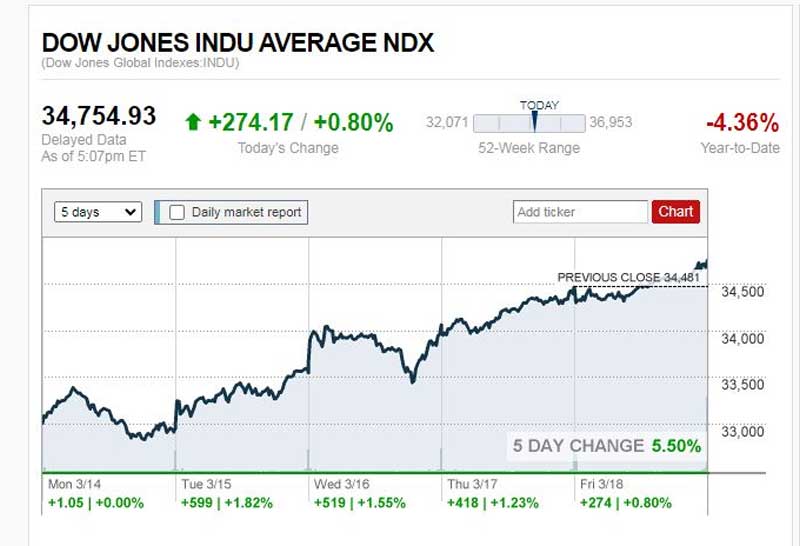
Task: Click the 5 Day Change 5.50% label
Action: coord(607,446)
